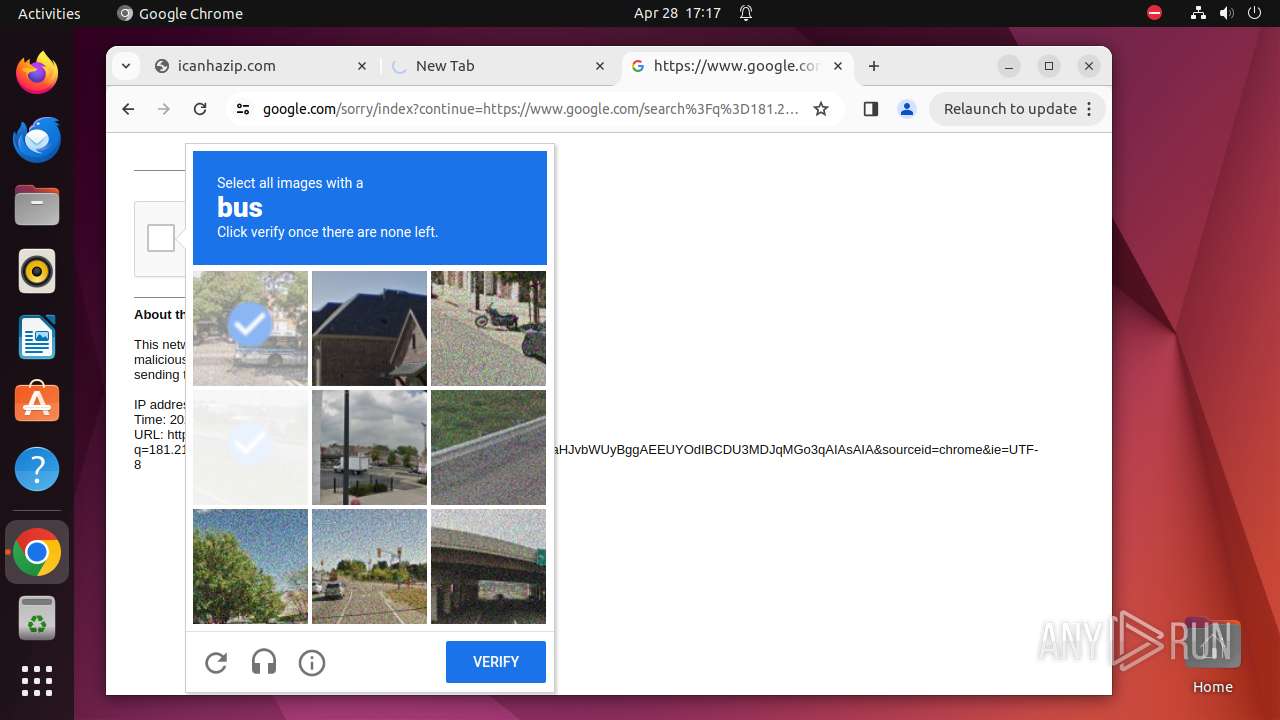Open Rhythmbox from the dock

pos(37,271)
